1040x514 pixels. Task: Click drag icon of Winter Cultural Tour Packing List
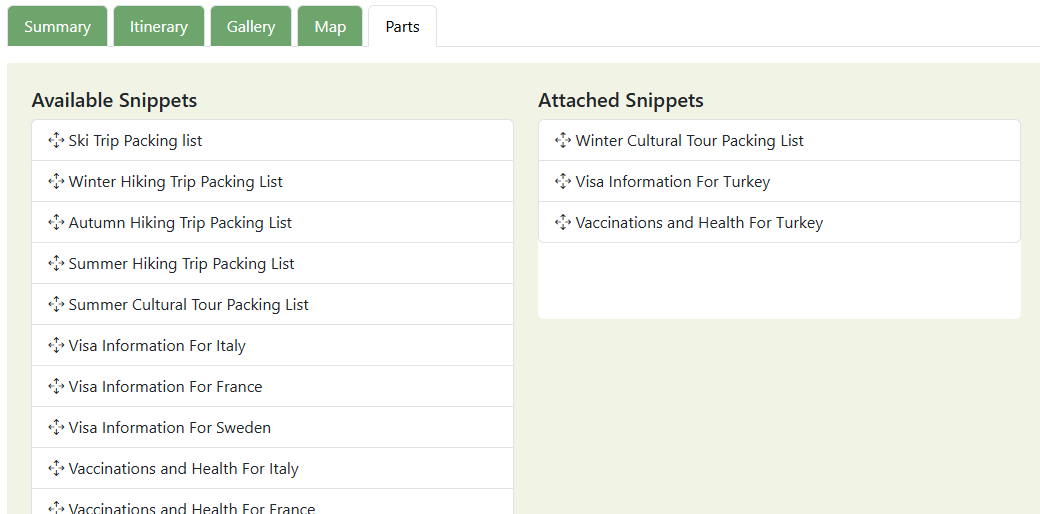[563, 140]
